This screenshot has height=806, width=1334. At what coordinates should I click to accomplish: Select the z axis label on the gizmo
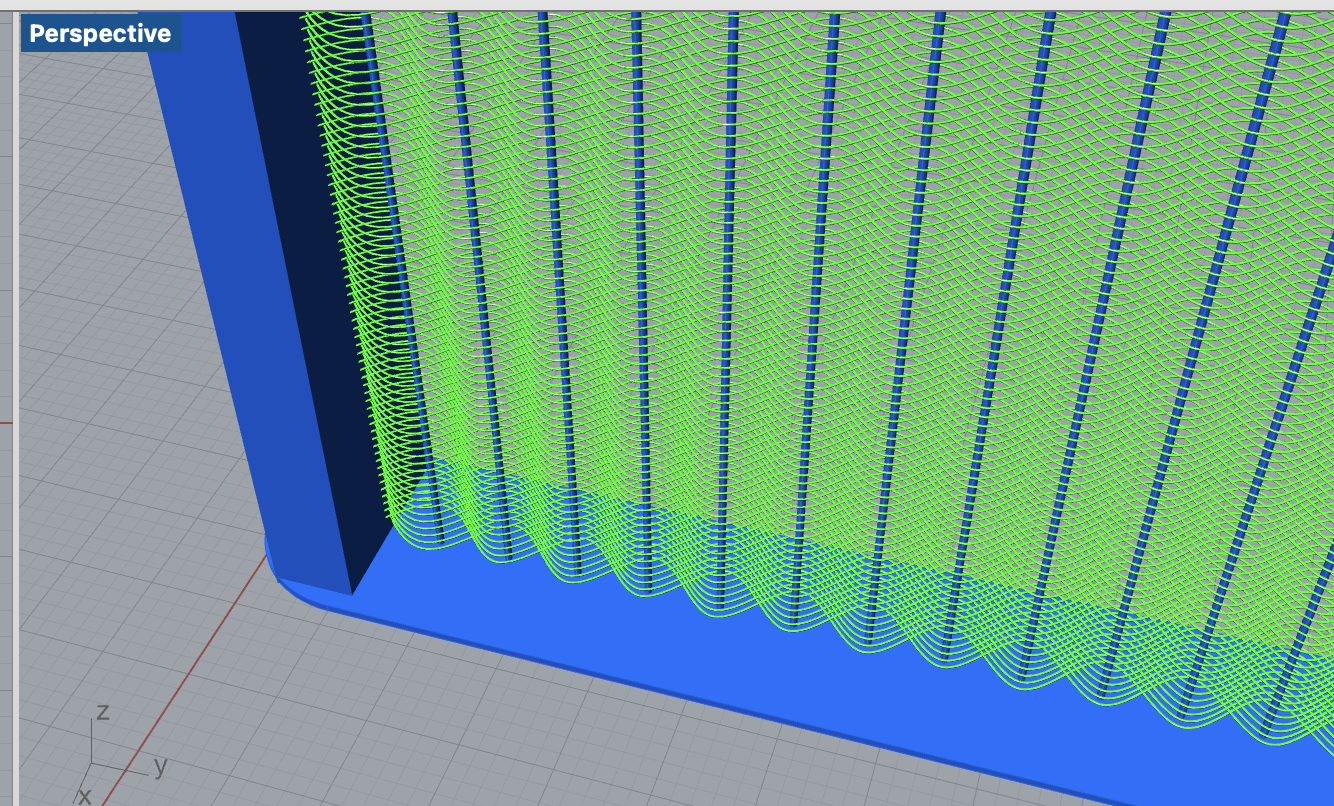pyautogui.click(x=104, y=712)
